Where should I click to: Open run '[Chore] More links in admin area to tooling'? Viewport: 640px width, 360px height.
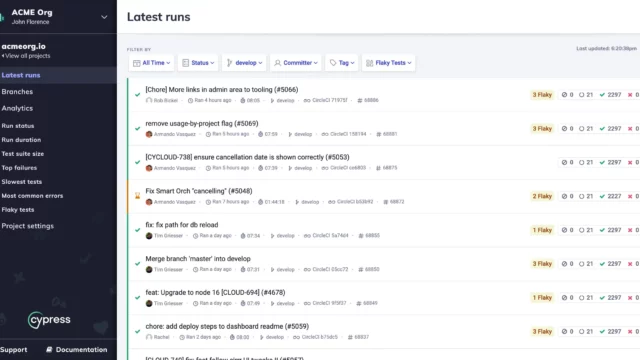point(222,90)
